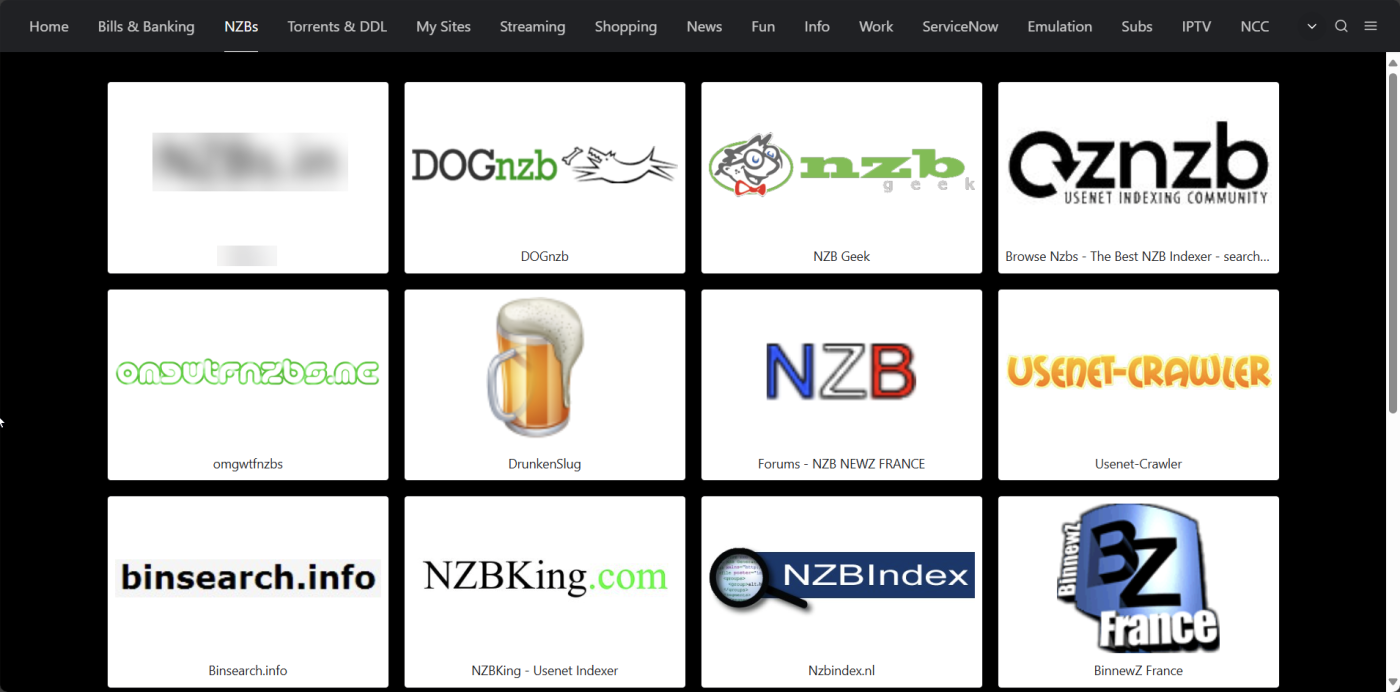Open the search icon in top bar
The width and height of the screenshot is (1400, 692).
point(1341,26)
